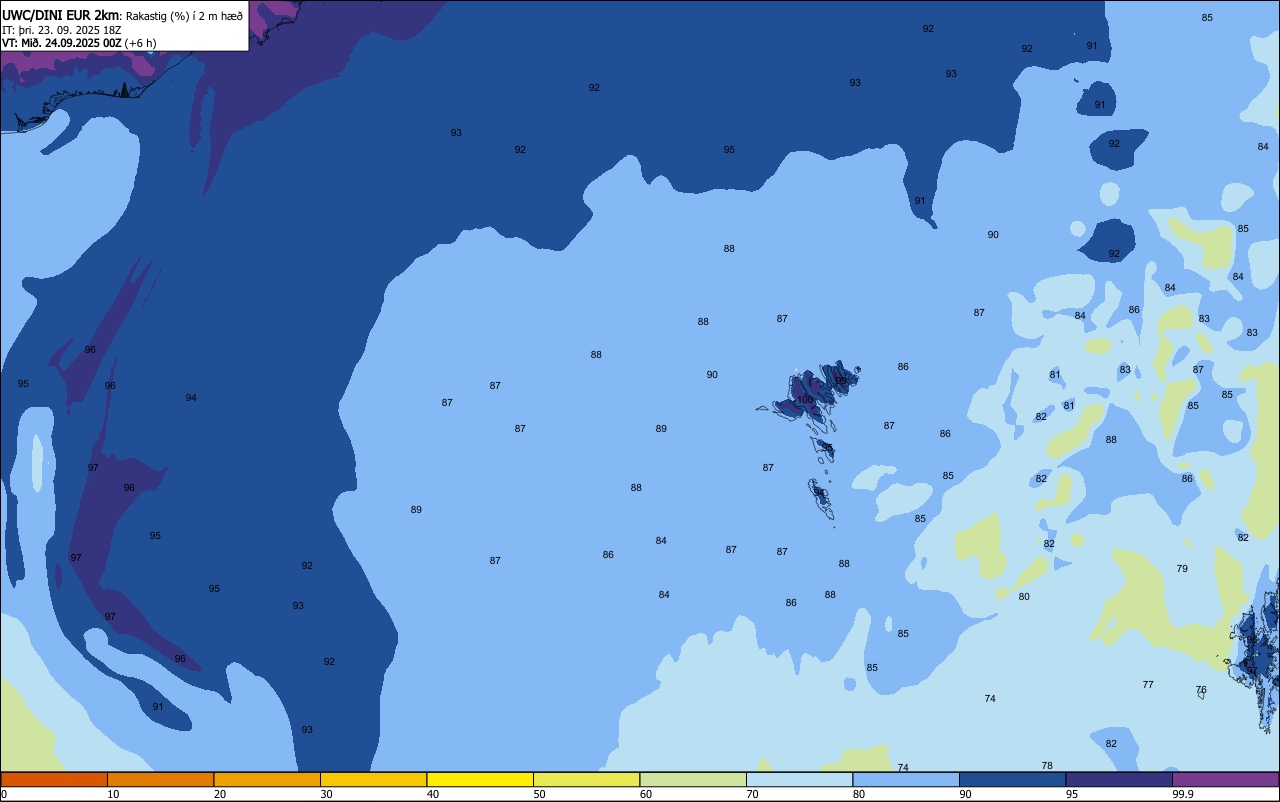Click the bright yellow 40–50 legend segment
The image size is (1280, 802).
(x=480, y=779)
